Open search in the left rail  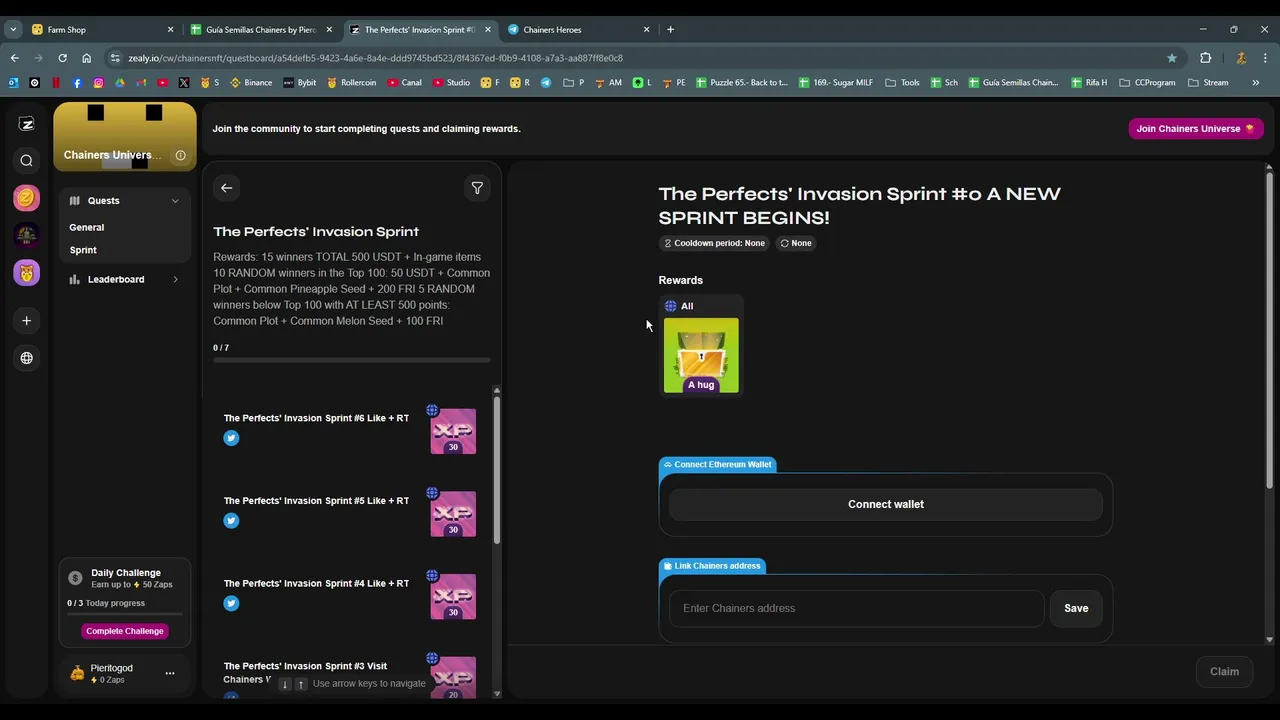[x=27, y=161]
